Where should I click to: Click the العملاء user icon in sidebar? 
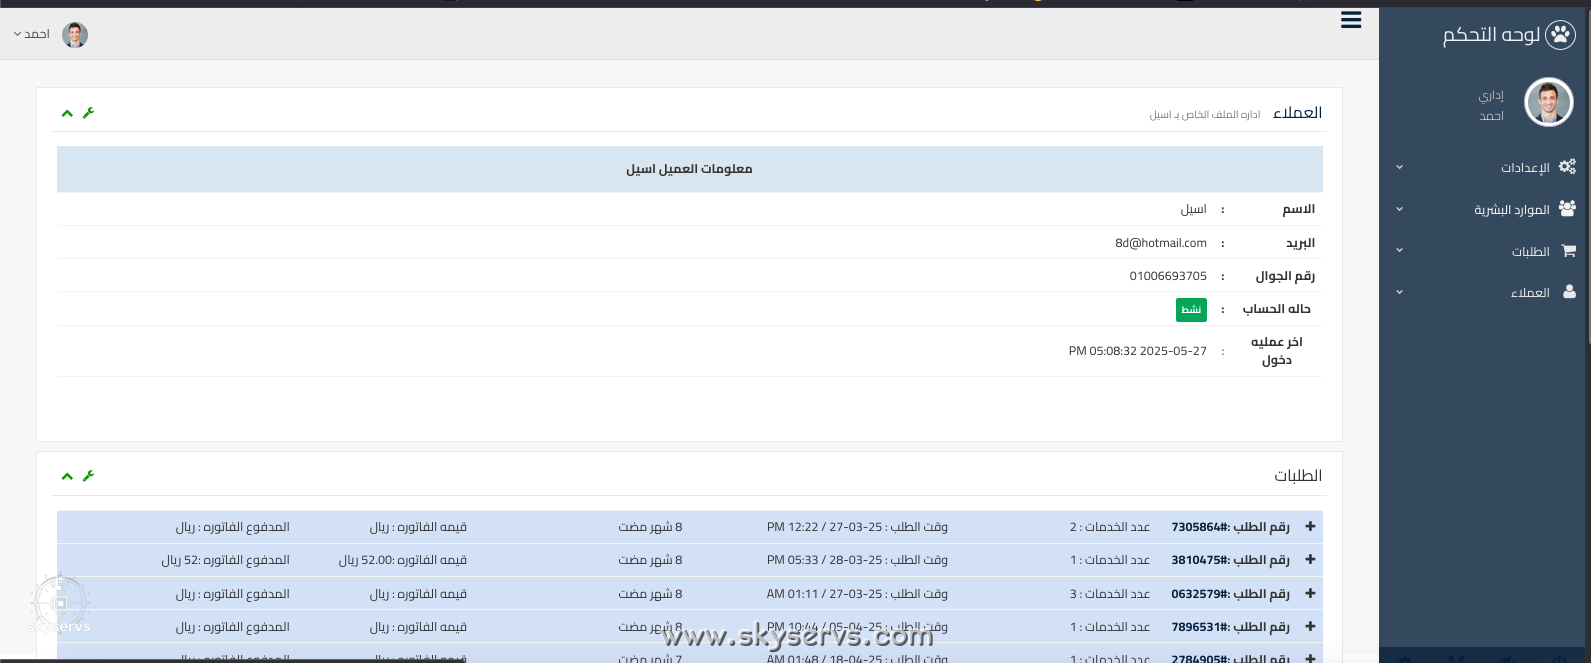tap(1569, 292)
